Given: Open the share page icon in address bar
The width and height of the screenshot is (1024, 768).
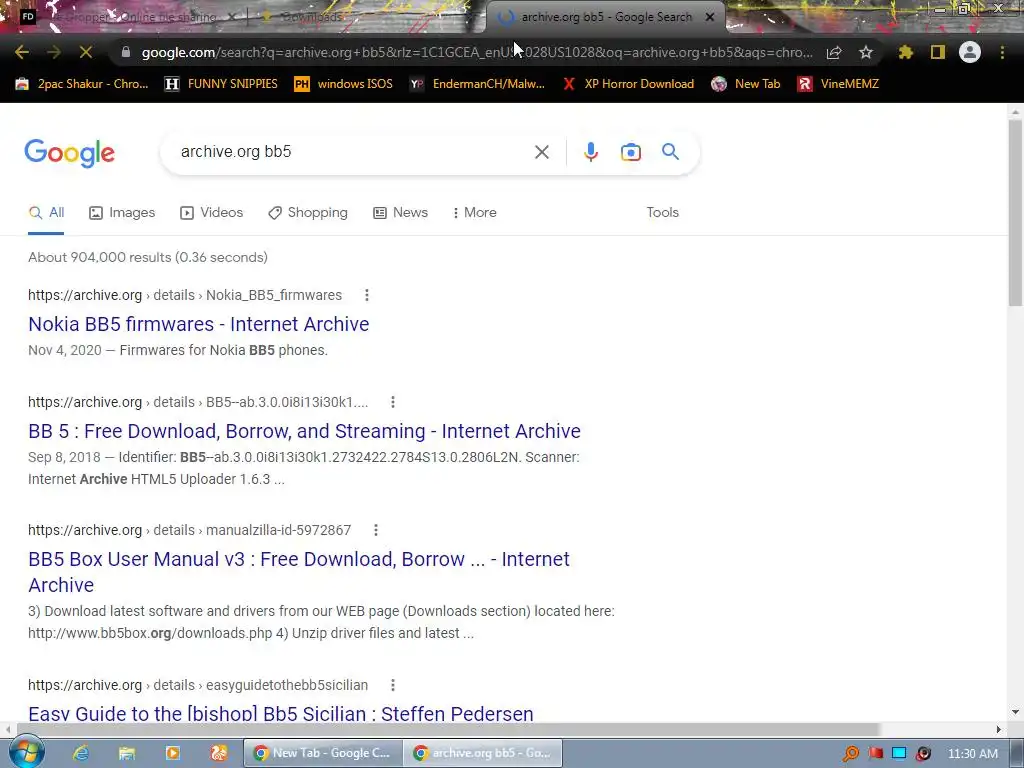Looking at the screenshot, I should pos(834,53).
